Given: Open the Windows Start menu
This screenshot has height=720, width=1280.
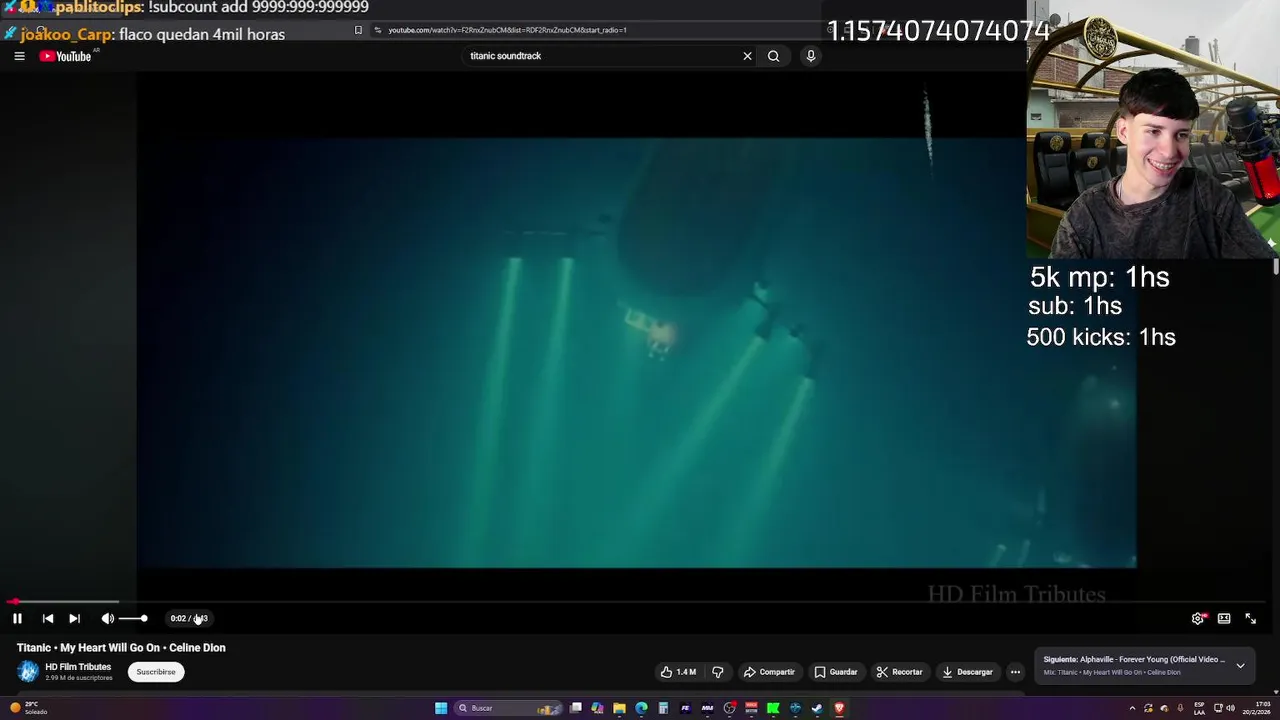Looking at the screenshot, I should (441, 708).
